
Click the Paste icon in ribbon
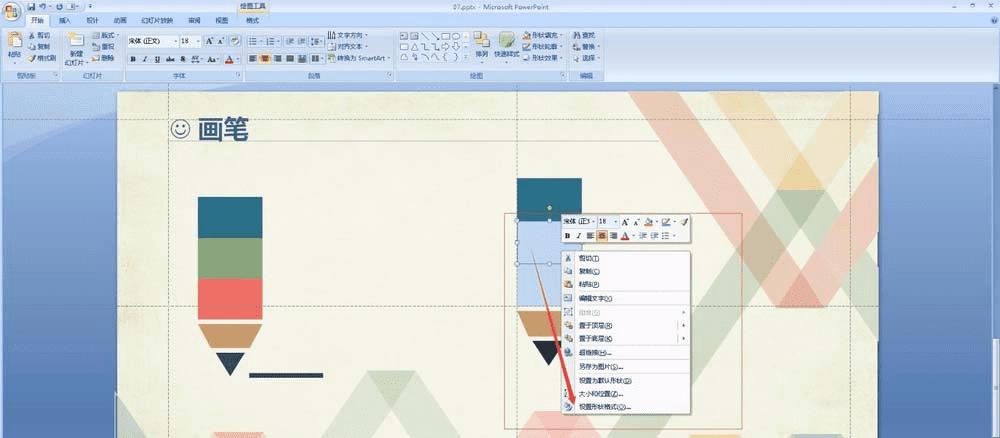(x=14, y=40)
